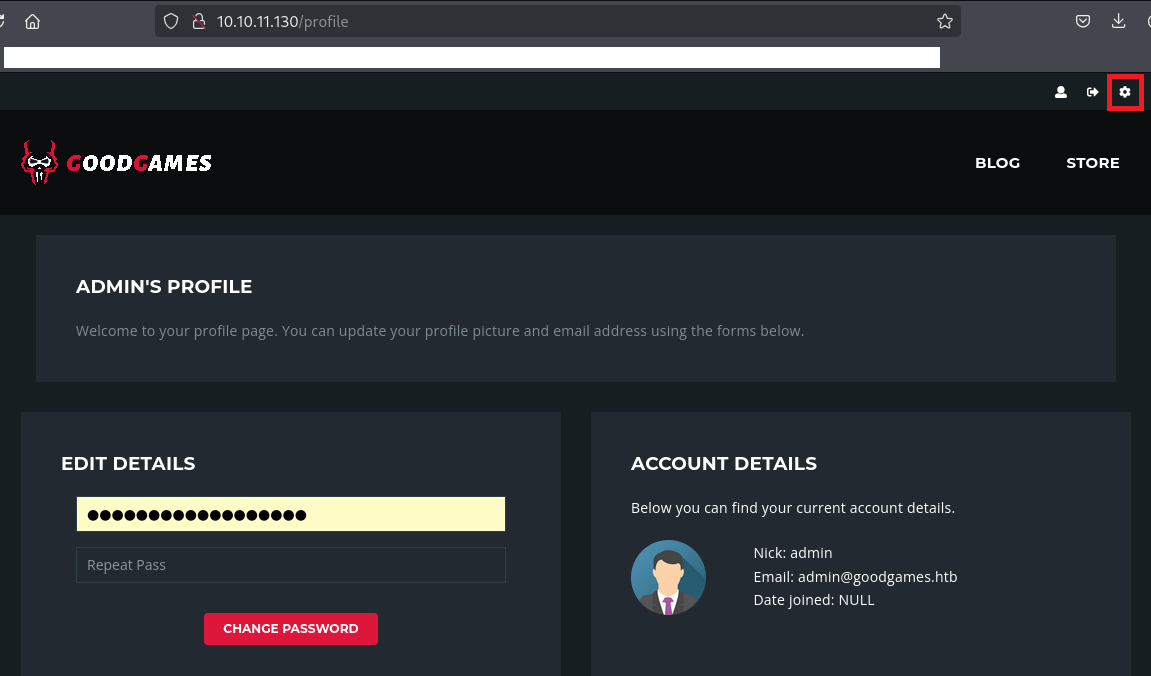Open the STORE menu item

pos(1092,163)
